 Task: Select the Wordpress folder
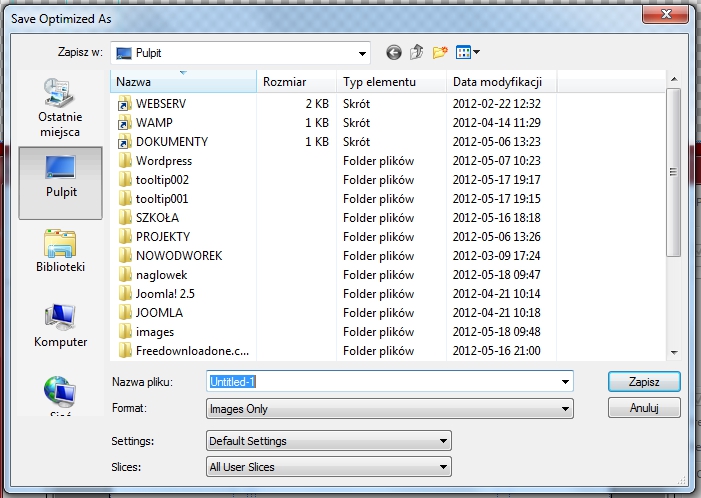[163, 160]
